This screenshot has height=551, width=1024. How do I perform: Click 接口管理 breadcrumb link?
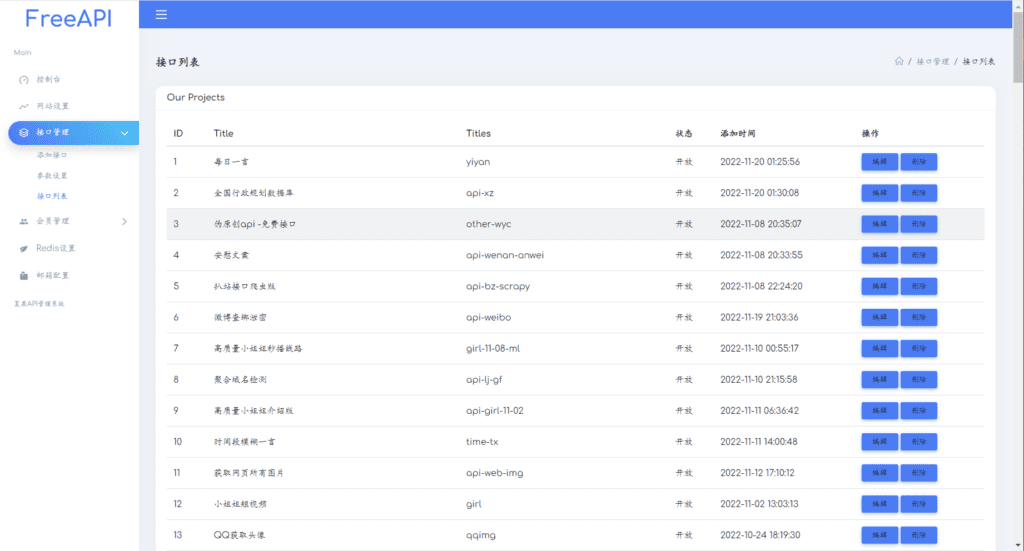click(x=932, y=62)
